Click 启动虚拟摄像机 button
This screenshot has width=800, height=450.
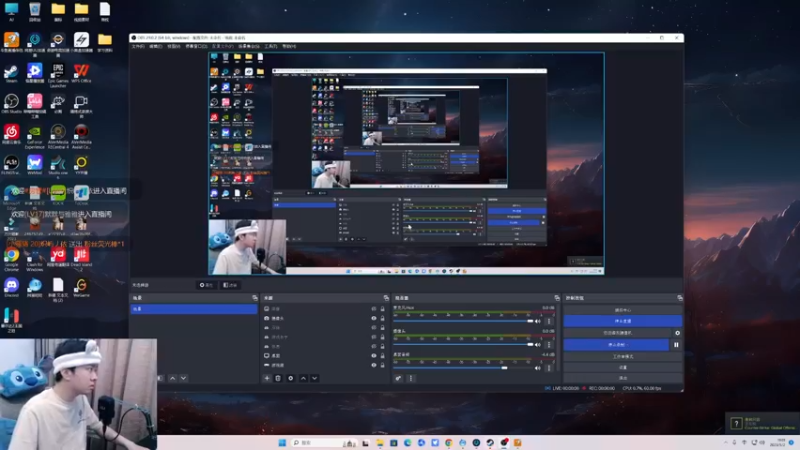click(618, 333)
